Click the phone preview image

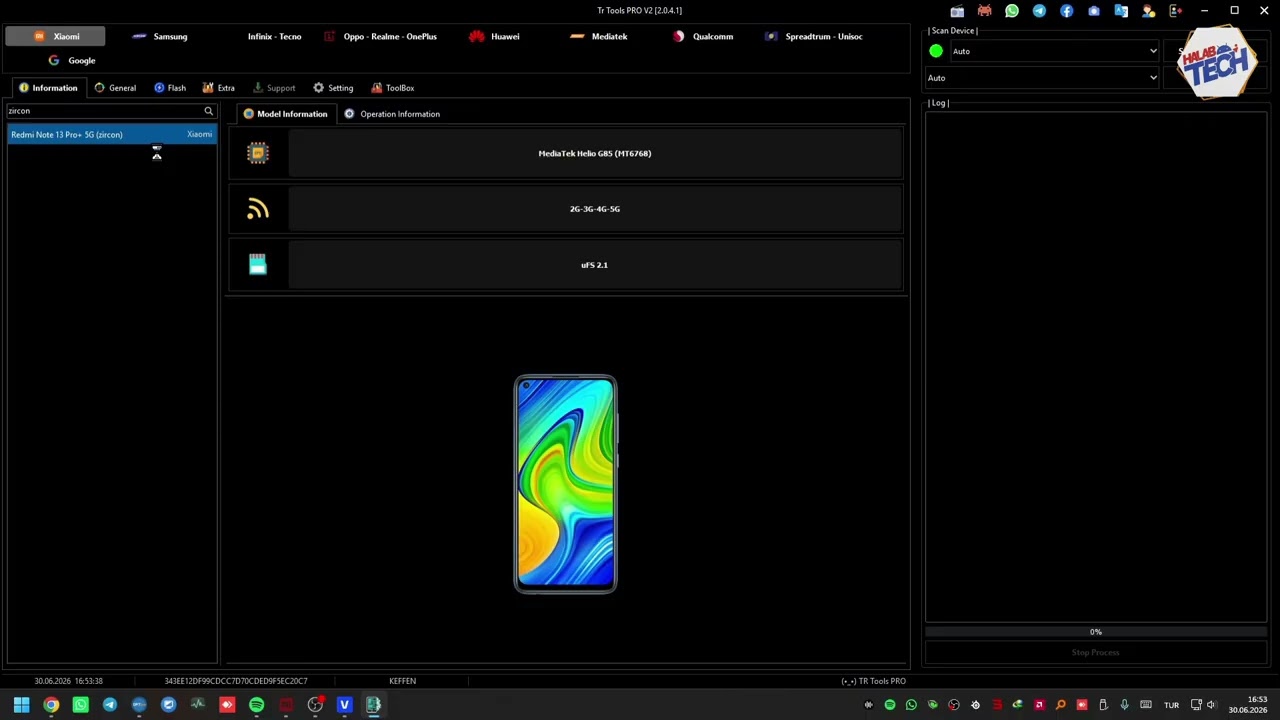565,485
